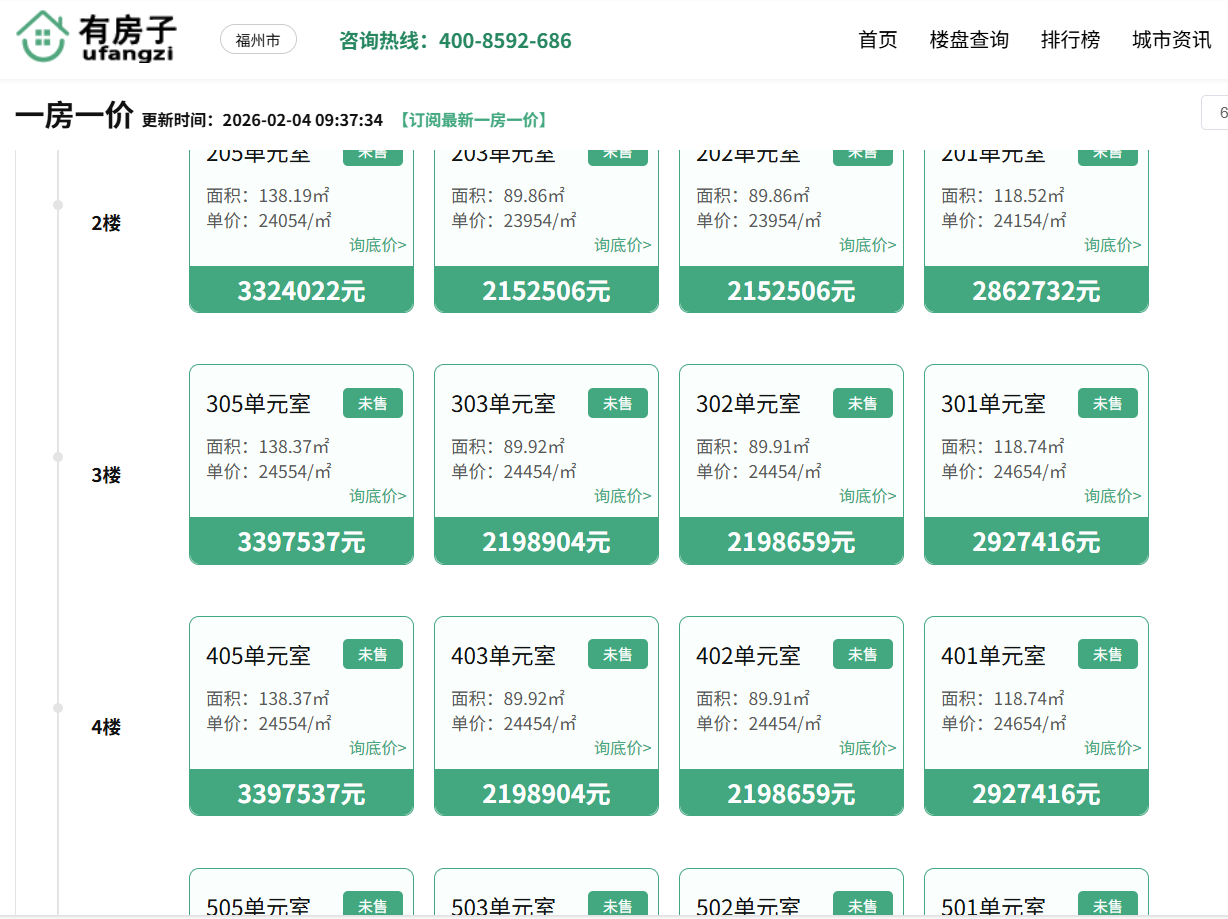Click the hotline number 400-8592-686
Image resolution: width=1228 pixels, height=919 pixels.
pyautogui.click(x=505, y=41)
